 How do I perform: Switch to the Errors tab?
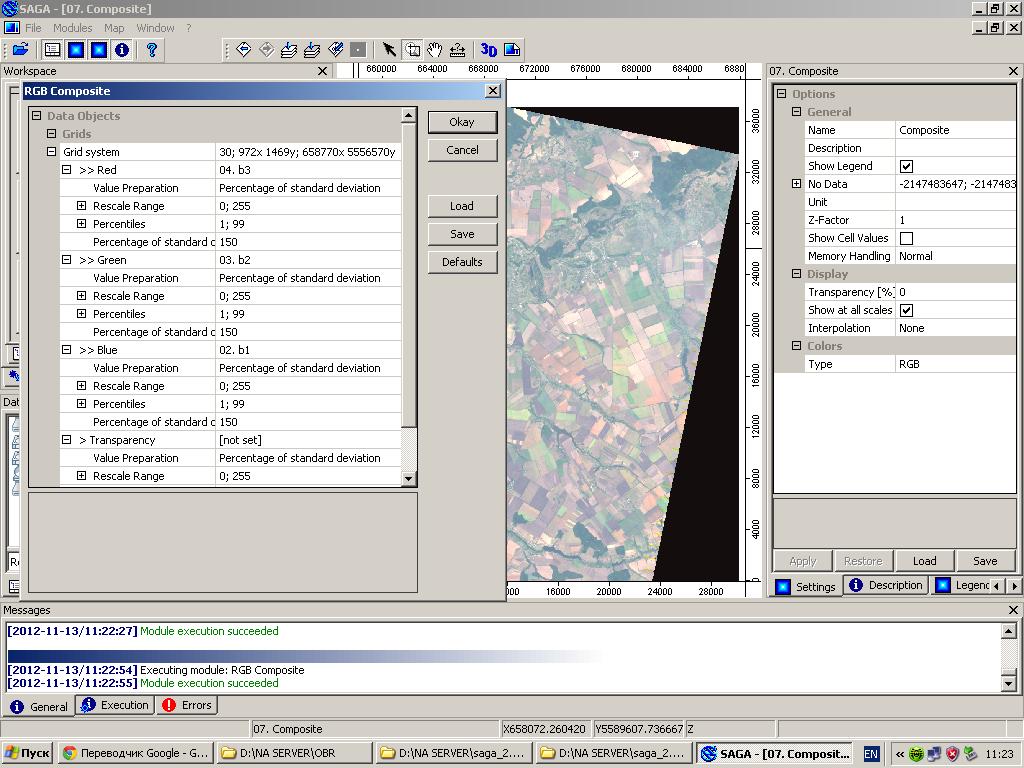pos(187,705)
